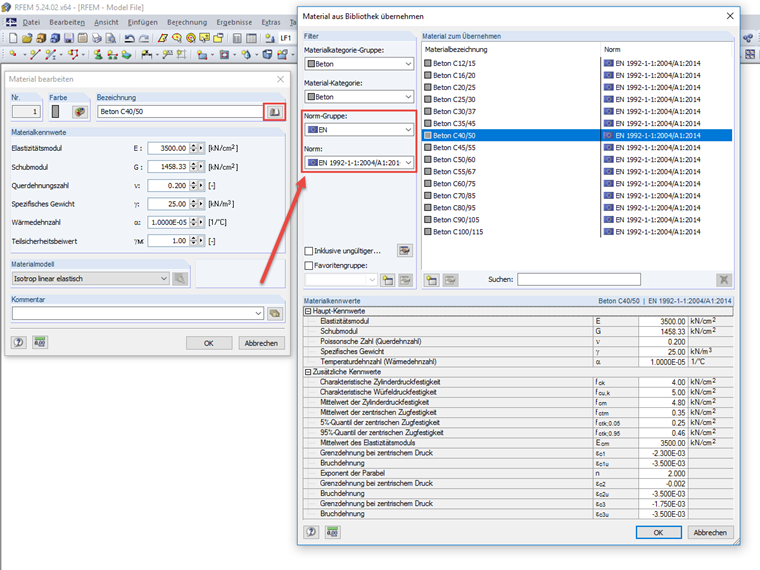Click the material color picker icon

click(x=79, y=112)
